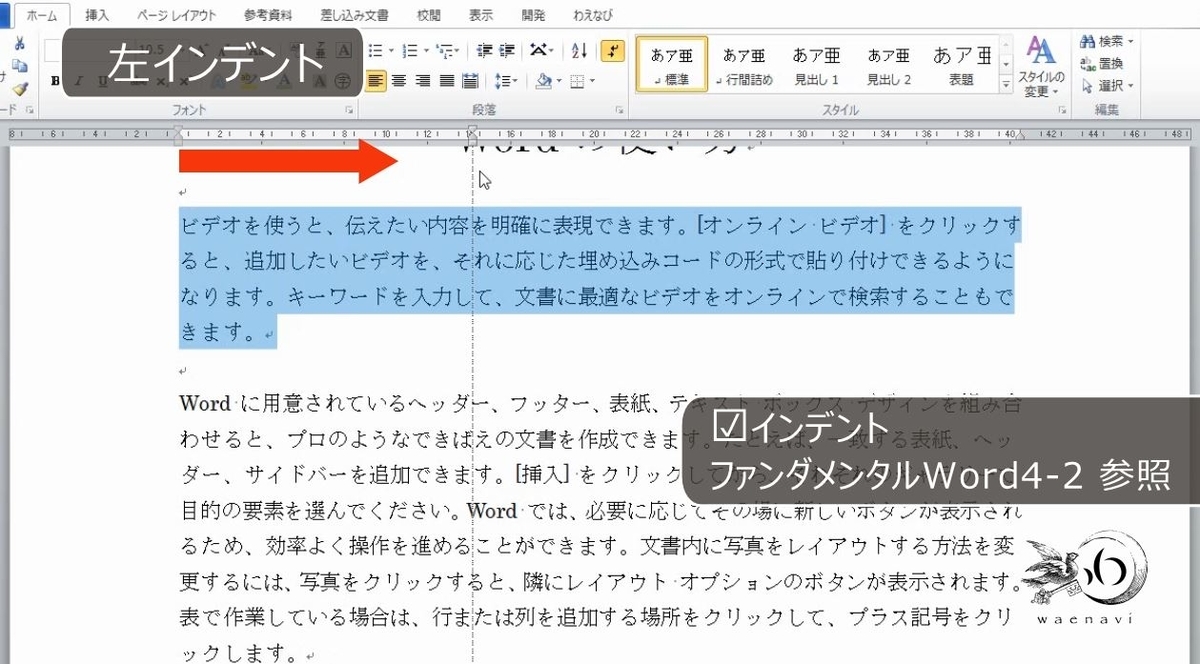Increase the paragraph indent
Viewport: 1200px width, 664px height.
pos(507,50)
